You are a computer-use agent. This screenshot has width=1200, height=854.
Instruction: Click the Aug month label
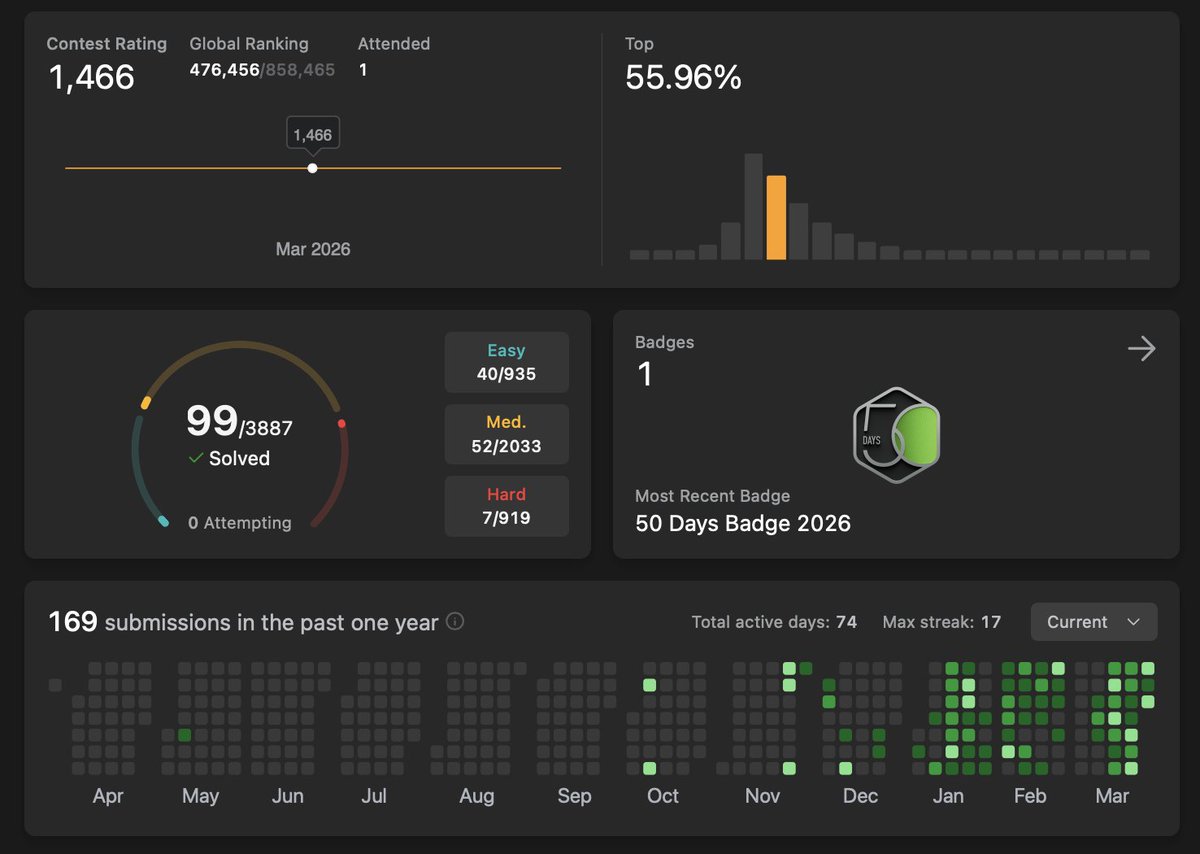pos(477,796)
